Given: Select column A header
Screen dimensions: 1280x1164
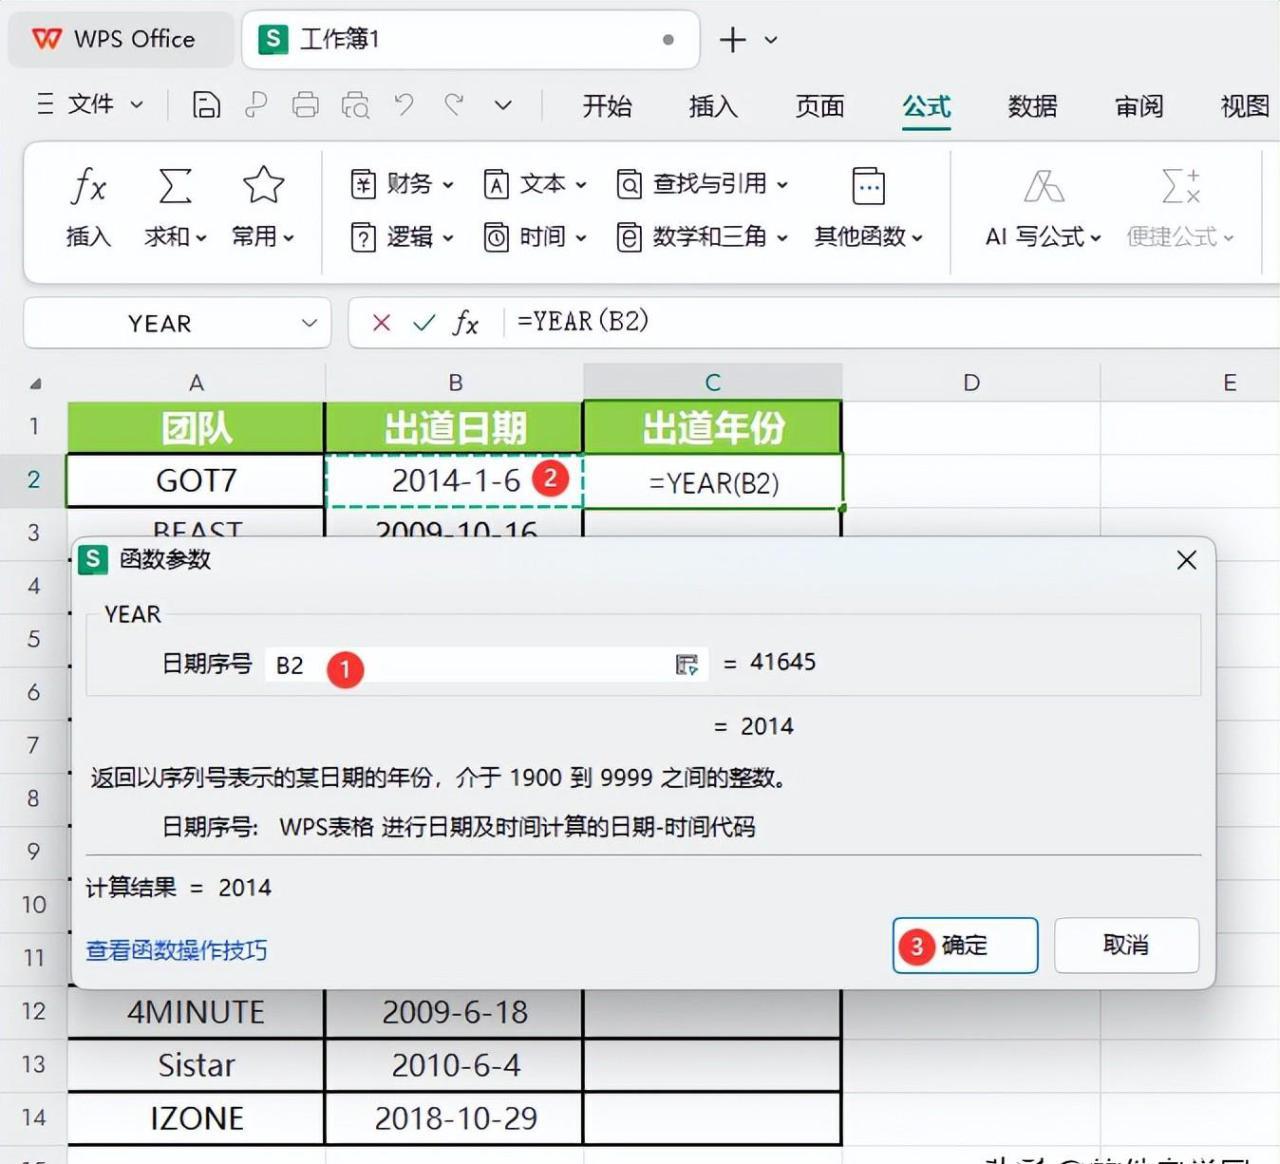Looking at the screenshot, I should (x=196, y=382).
